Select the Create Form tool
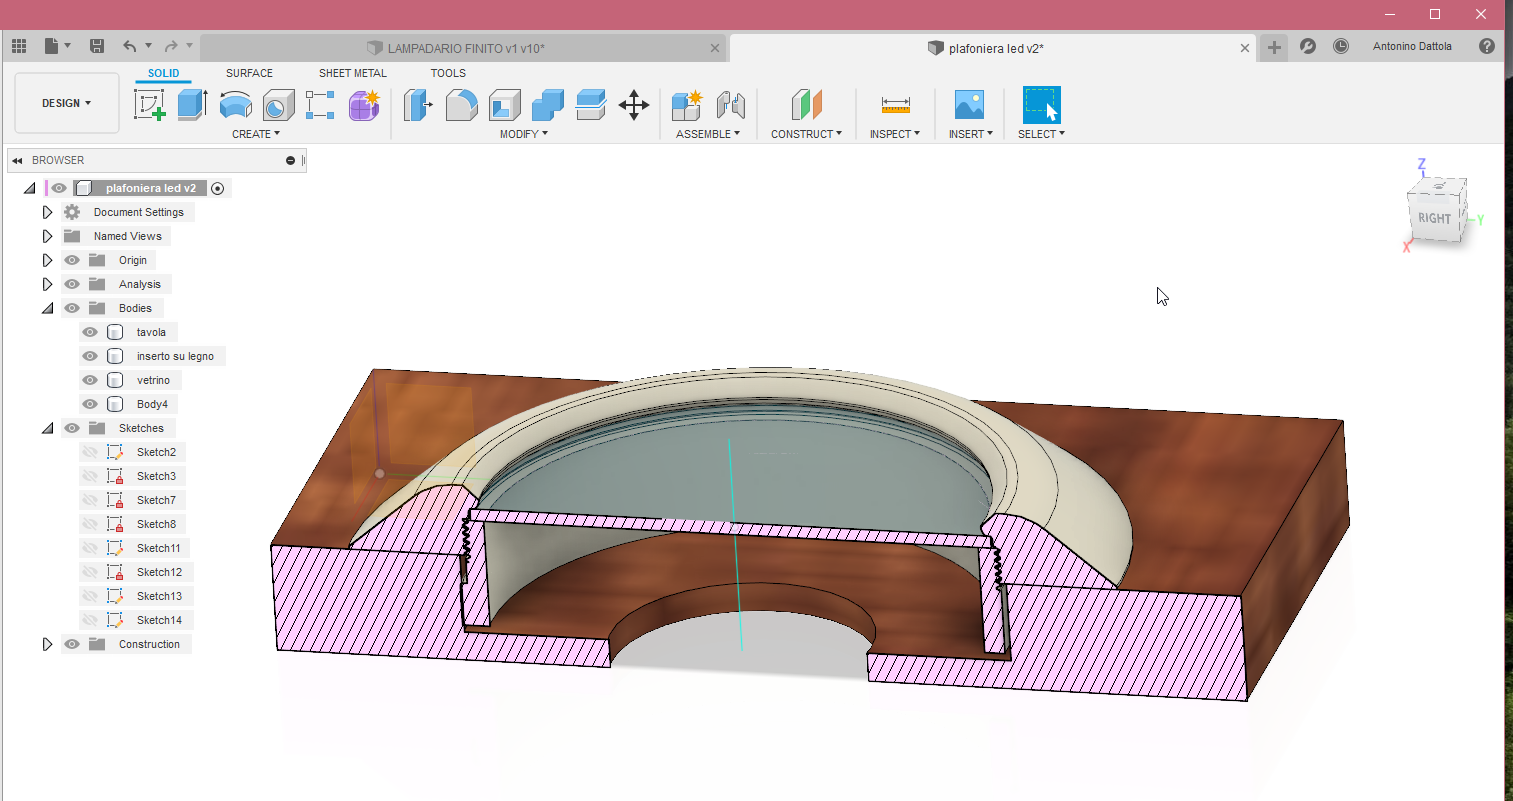Screen dimensions: 1513x801 tap(364, 104)
